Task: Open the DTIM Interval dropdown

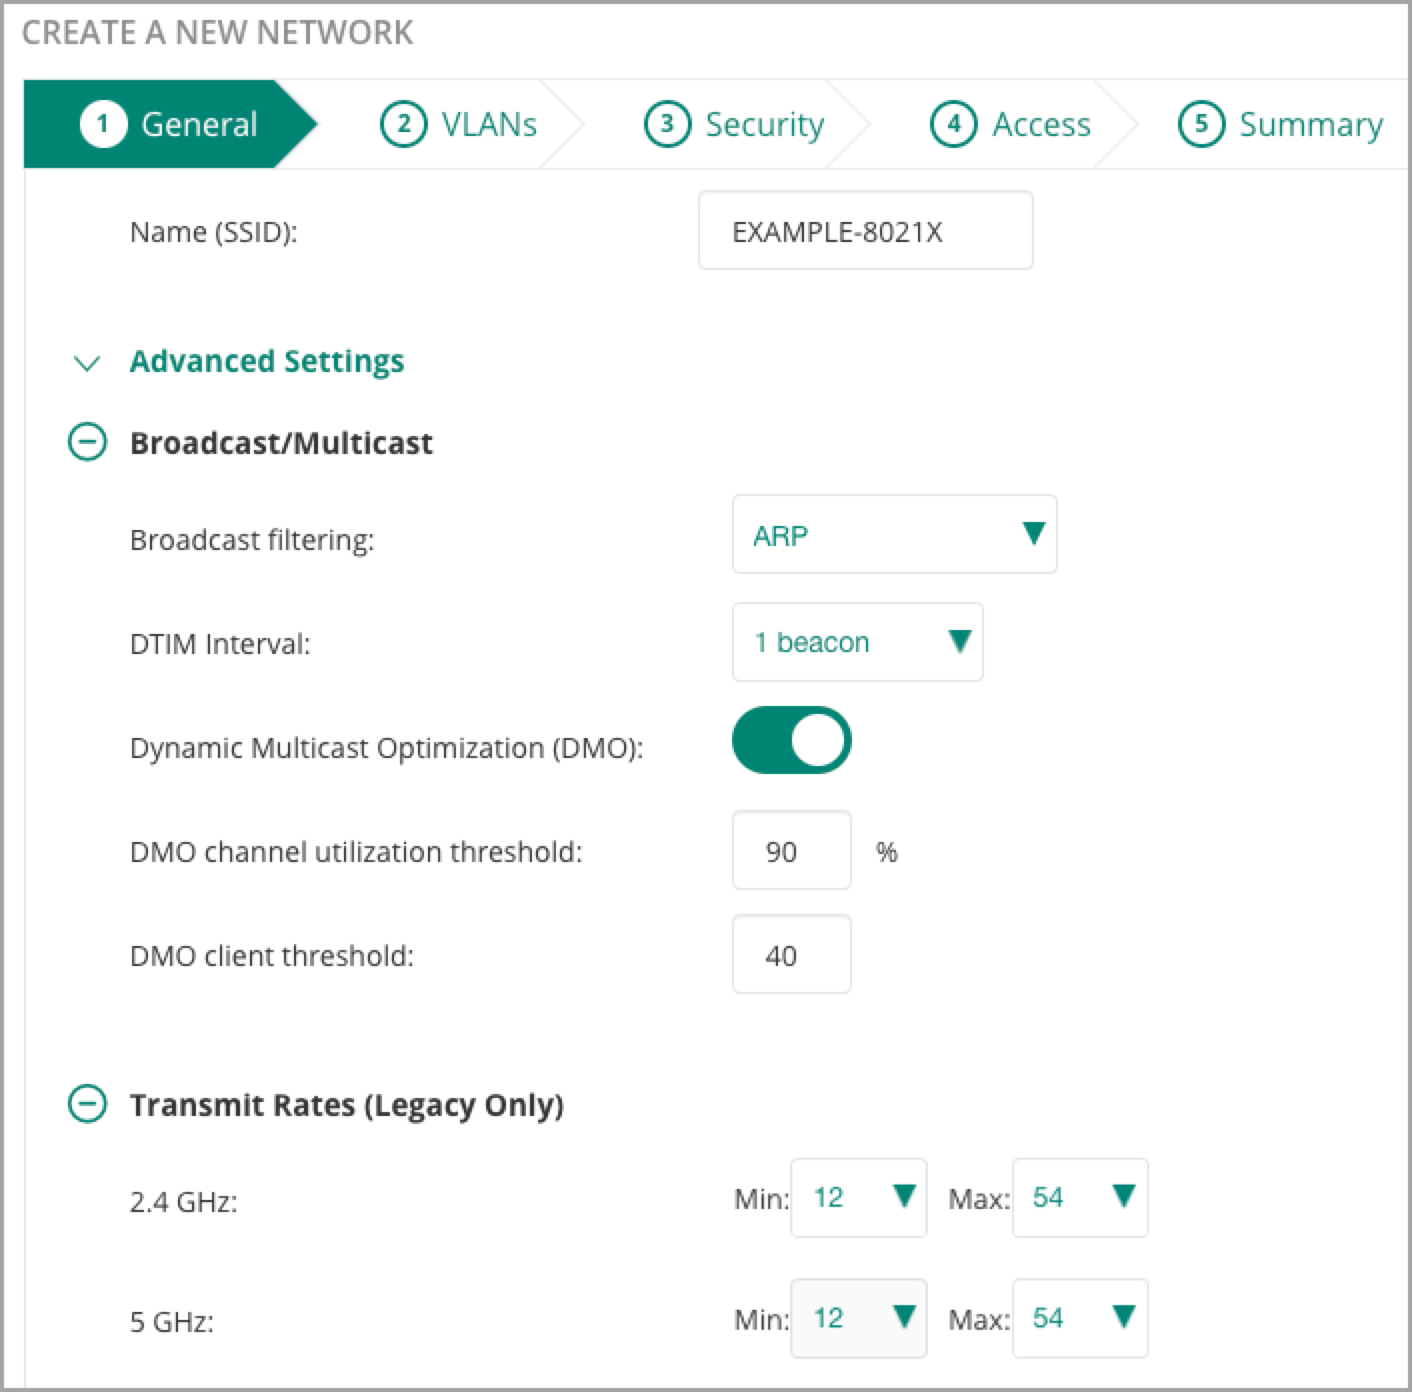Action: [x=857, y=642]
